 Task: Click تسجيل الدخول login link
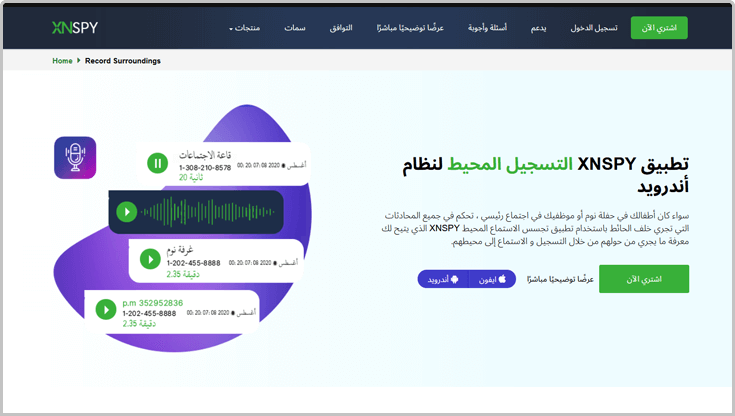[x=594, y=28]
